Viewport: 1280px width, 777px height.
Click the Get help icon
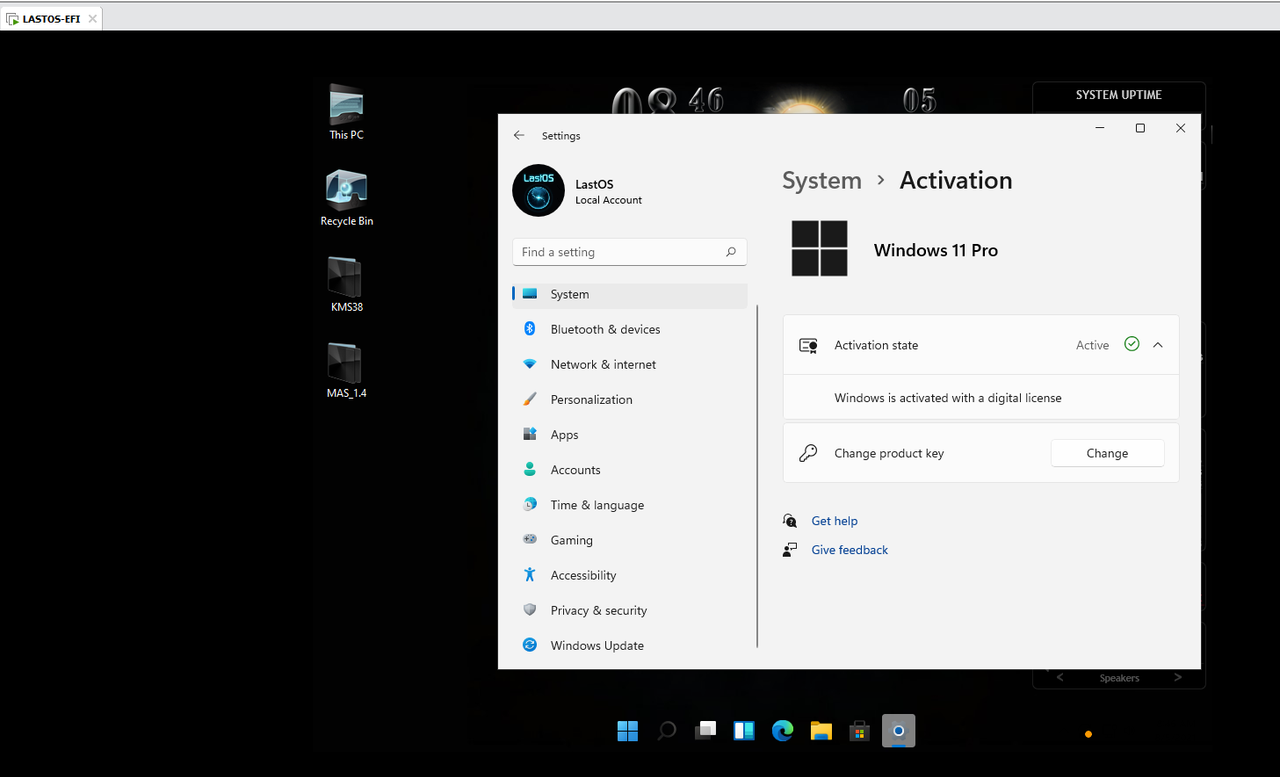coord(790,521)
